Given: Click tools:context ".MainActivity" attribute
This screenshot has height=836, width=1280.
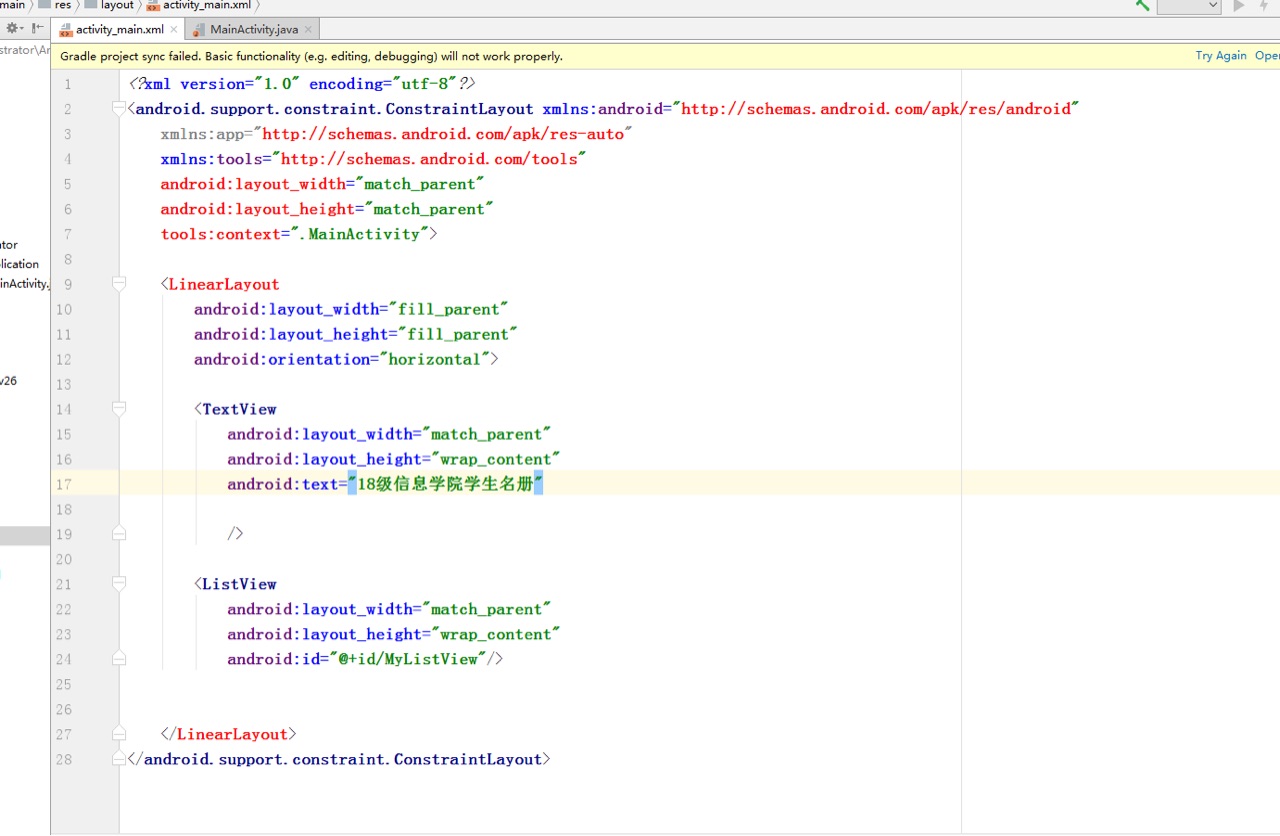Looking at the screenshot, I should point(295,234).
